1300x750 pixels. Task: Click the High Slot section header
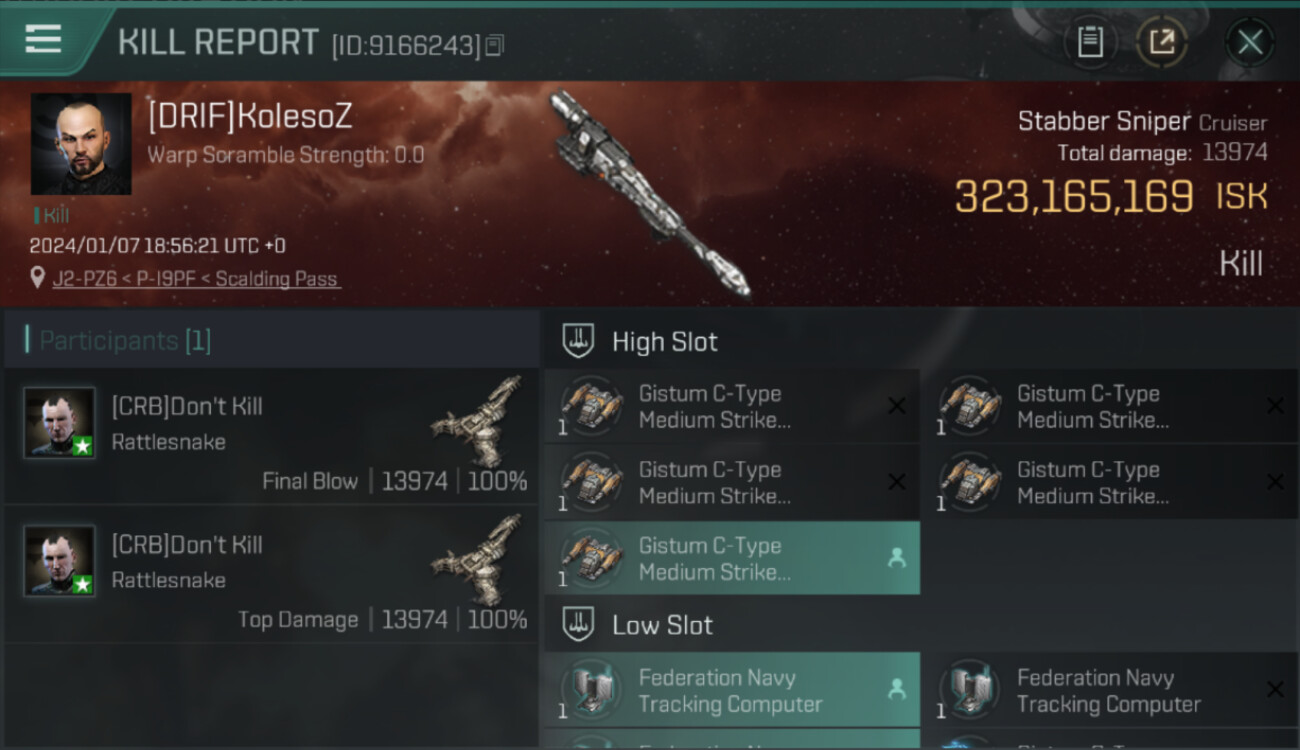pos(665,342)
